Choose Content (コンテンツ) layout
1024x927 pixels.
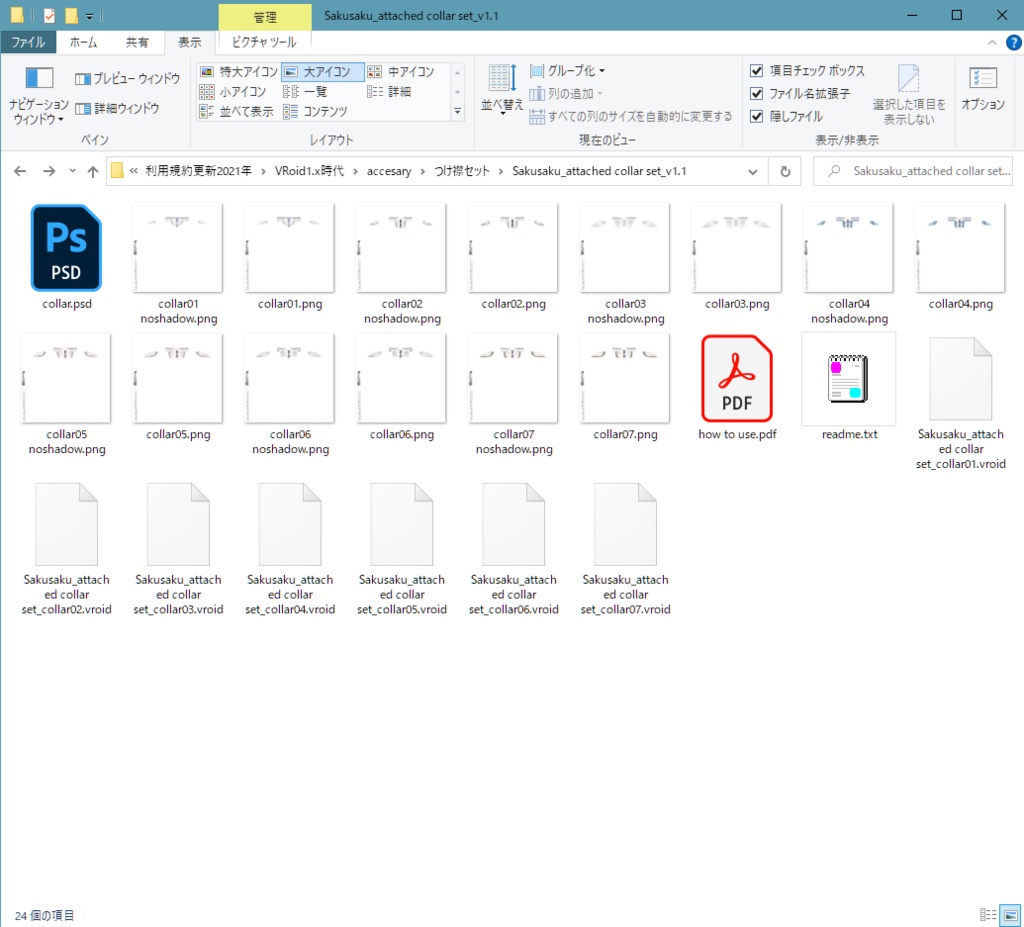click(315, 112)
